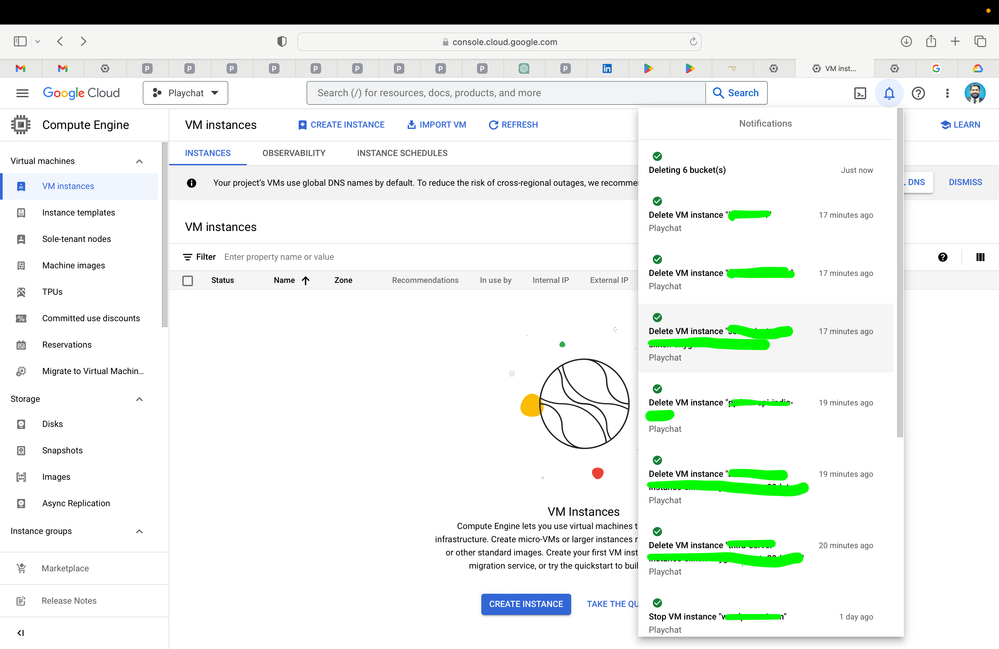
Task: Click the Safari share icon
Action: (x=931, y=41)
